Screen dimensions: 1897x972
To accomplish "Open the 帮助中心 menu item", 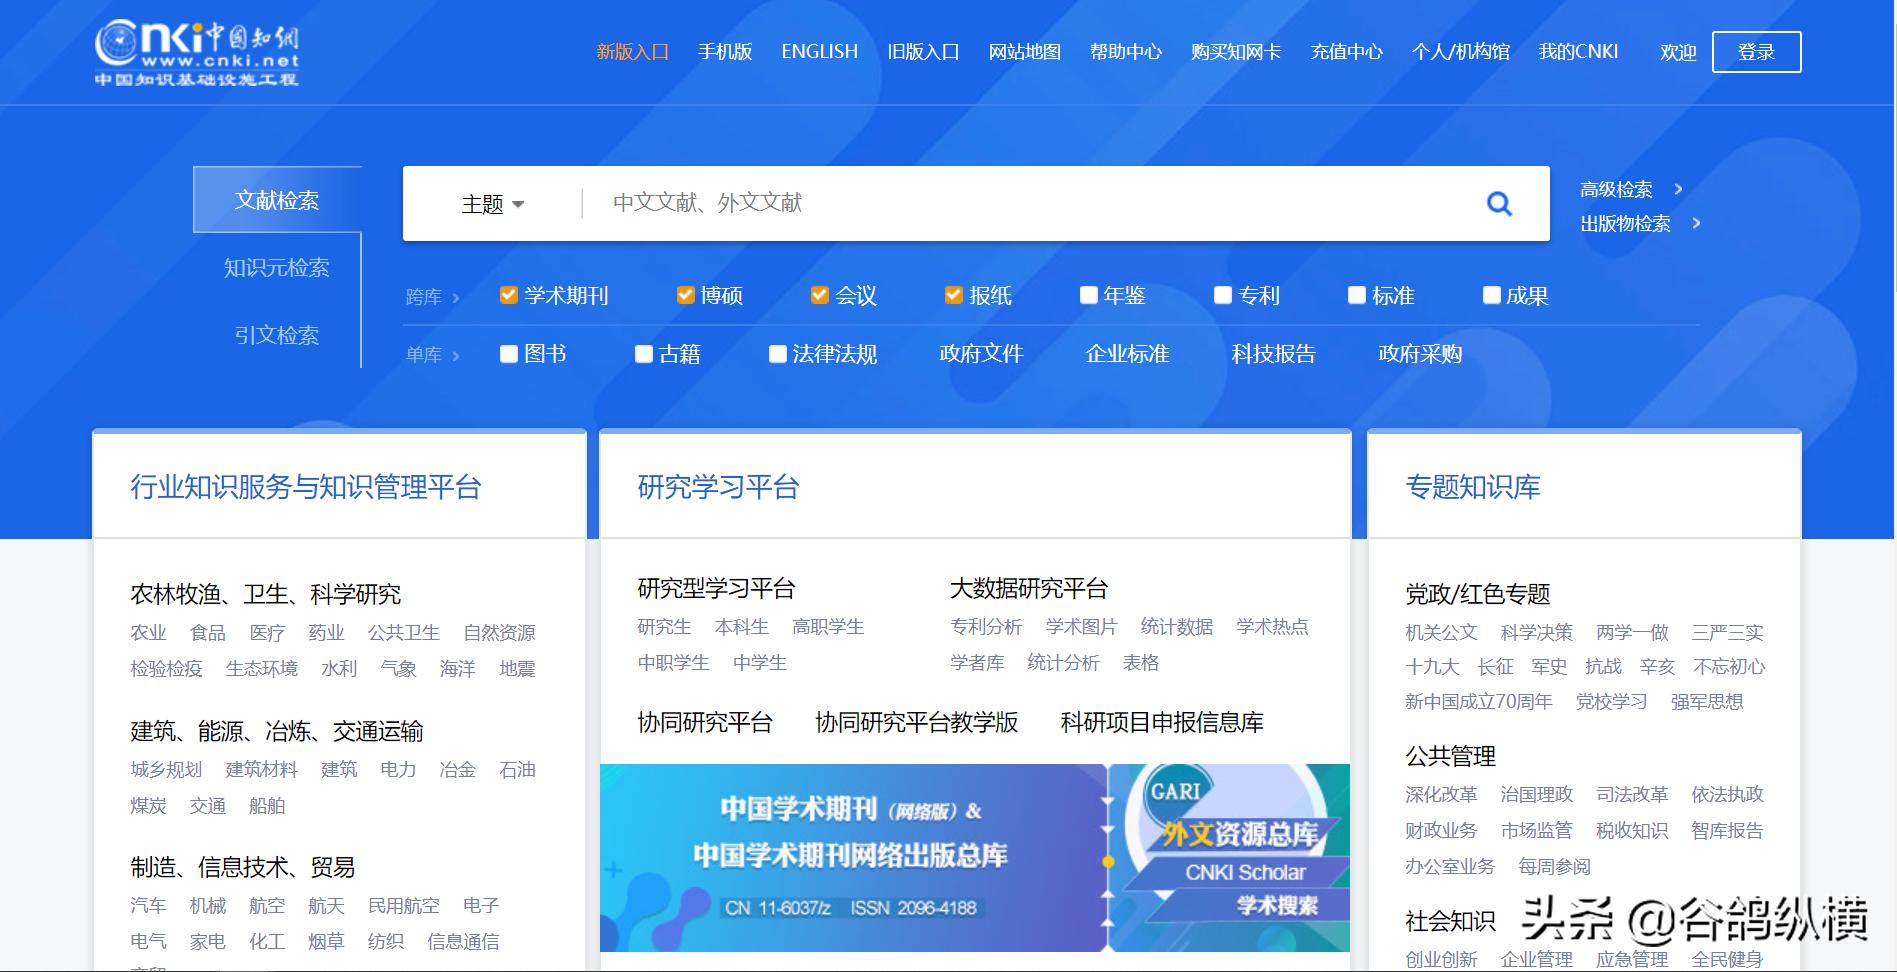I will 1125,51.
